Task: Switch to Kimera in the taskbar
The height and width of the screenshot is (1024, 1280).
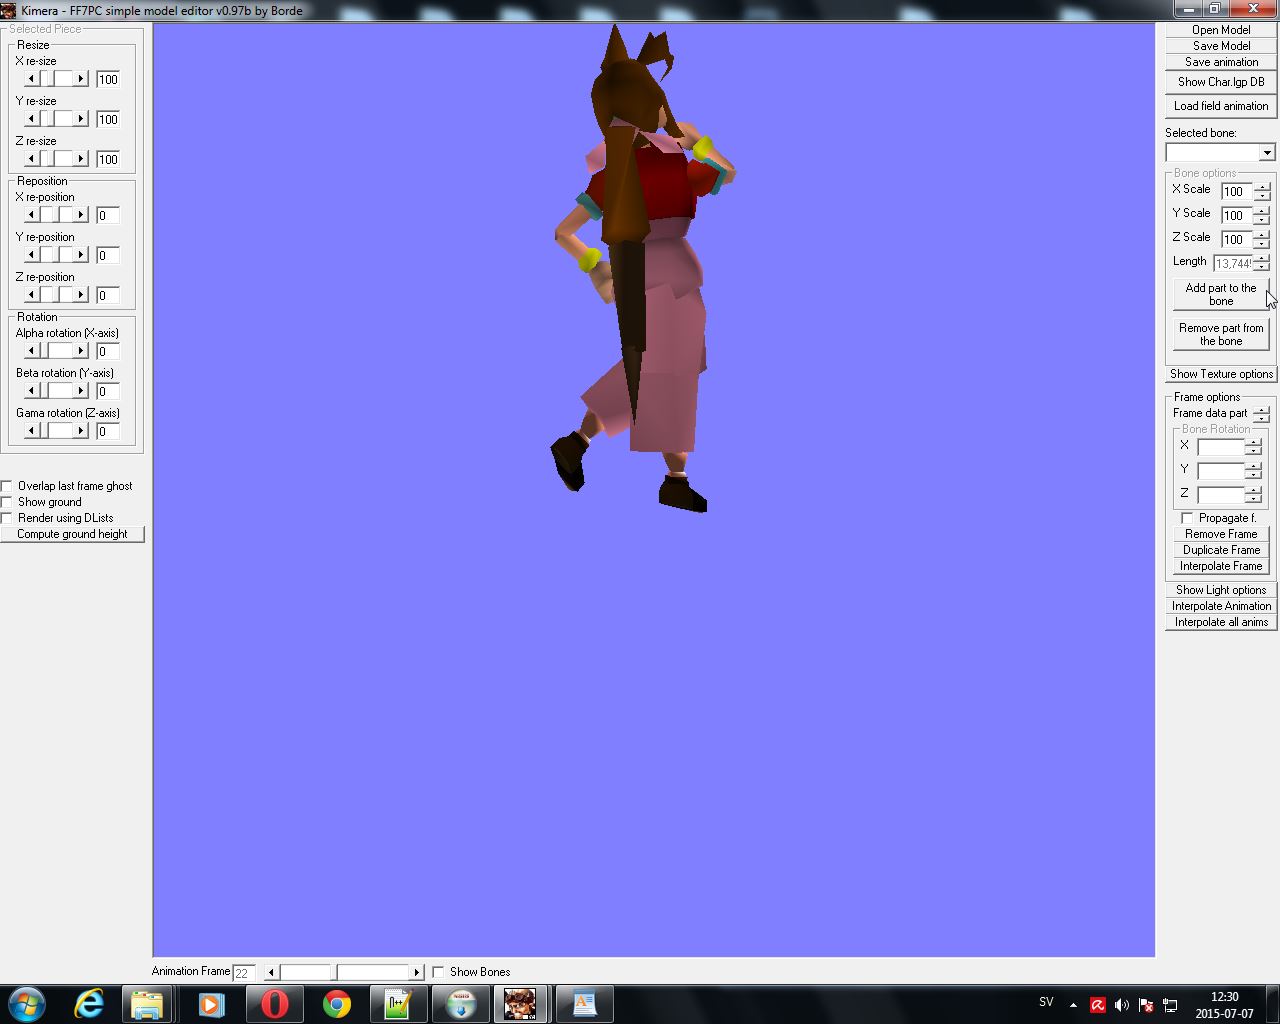Action: [x=521, y=1003]
